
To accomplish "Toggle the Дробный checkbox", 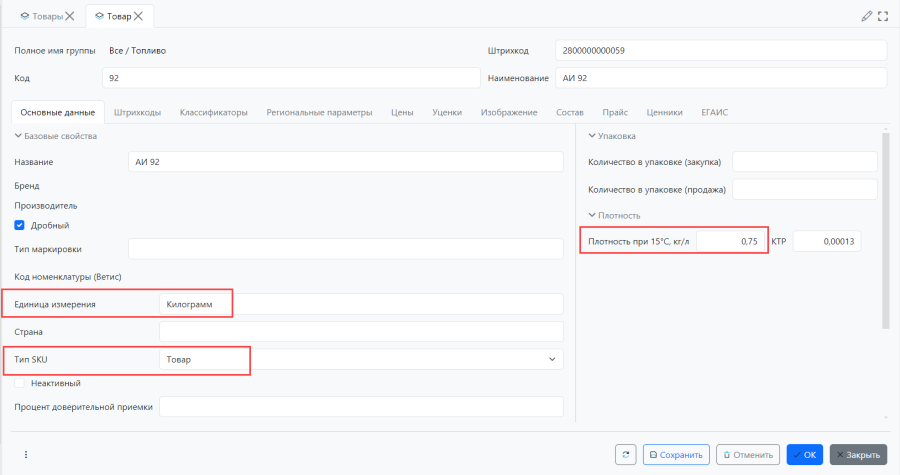I will 19,225.
